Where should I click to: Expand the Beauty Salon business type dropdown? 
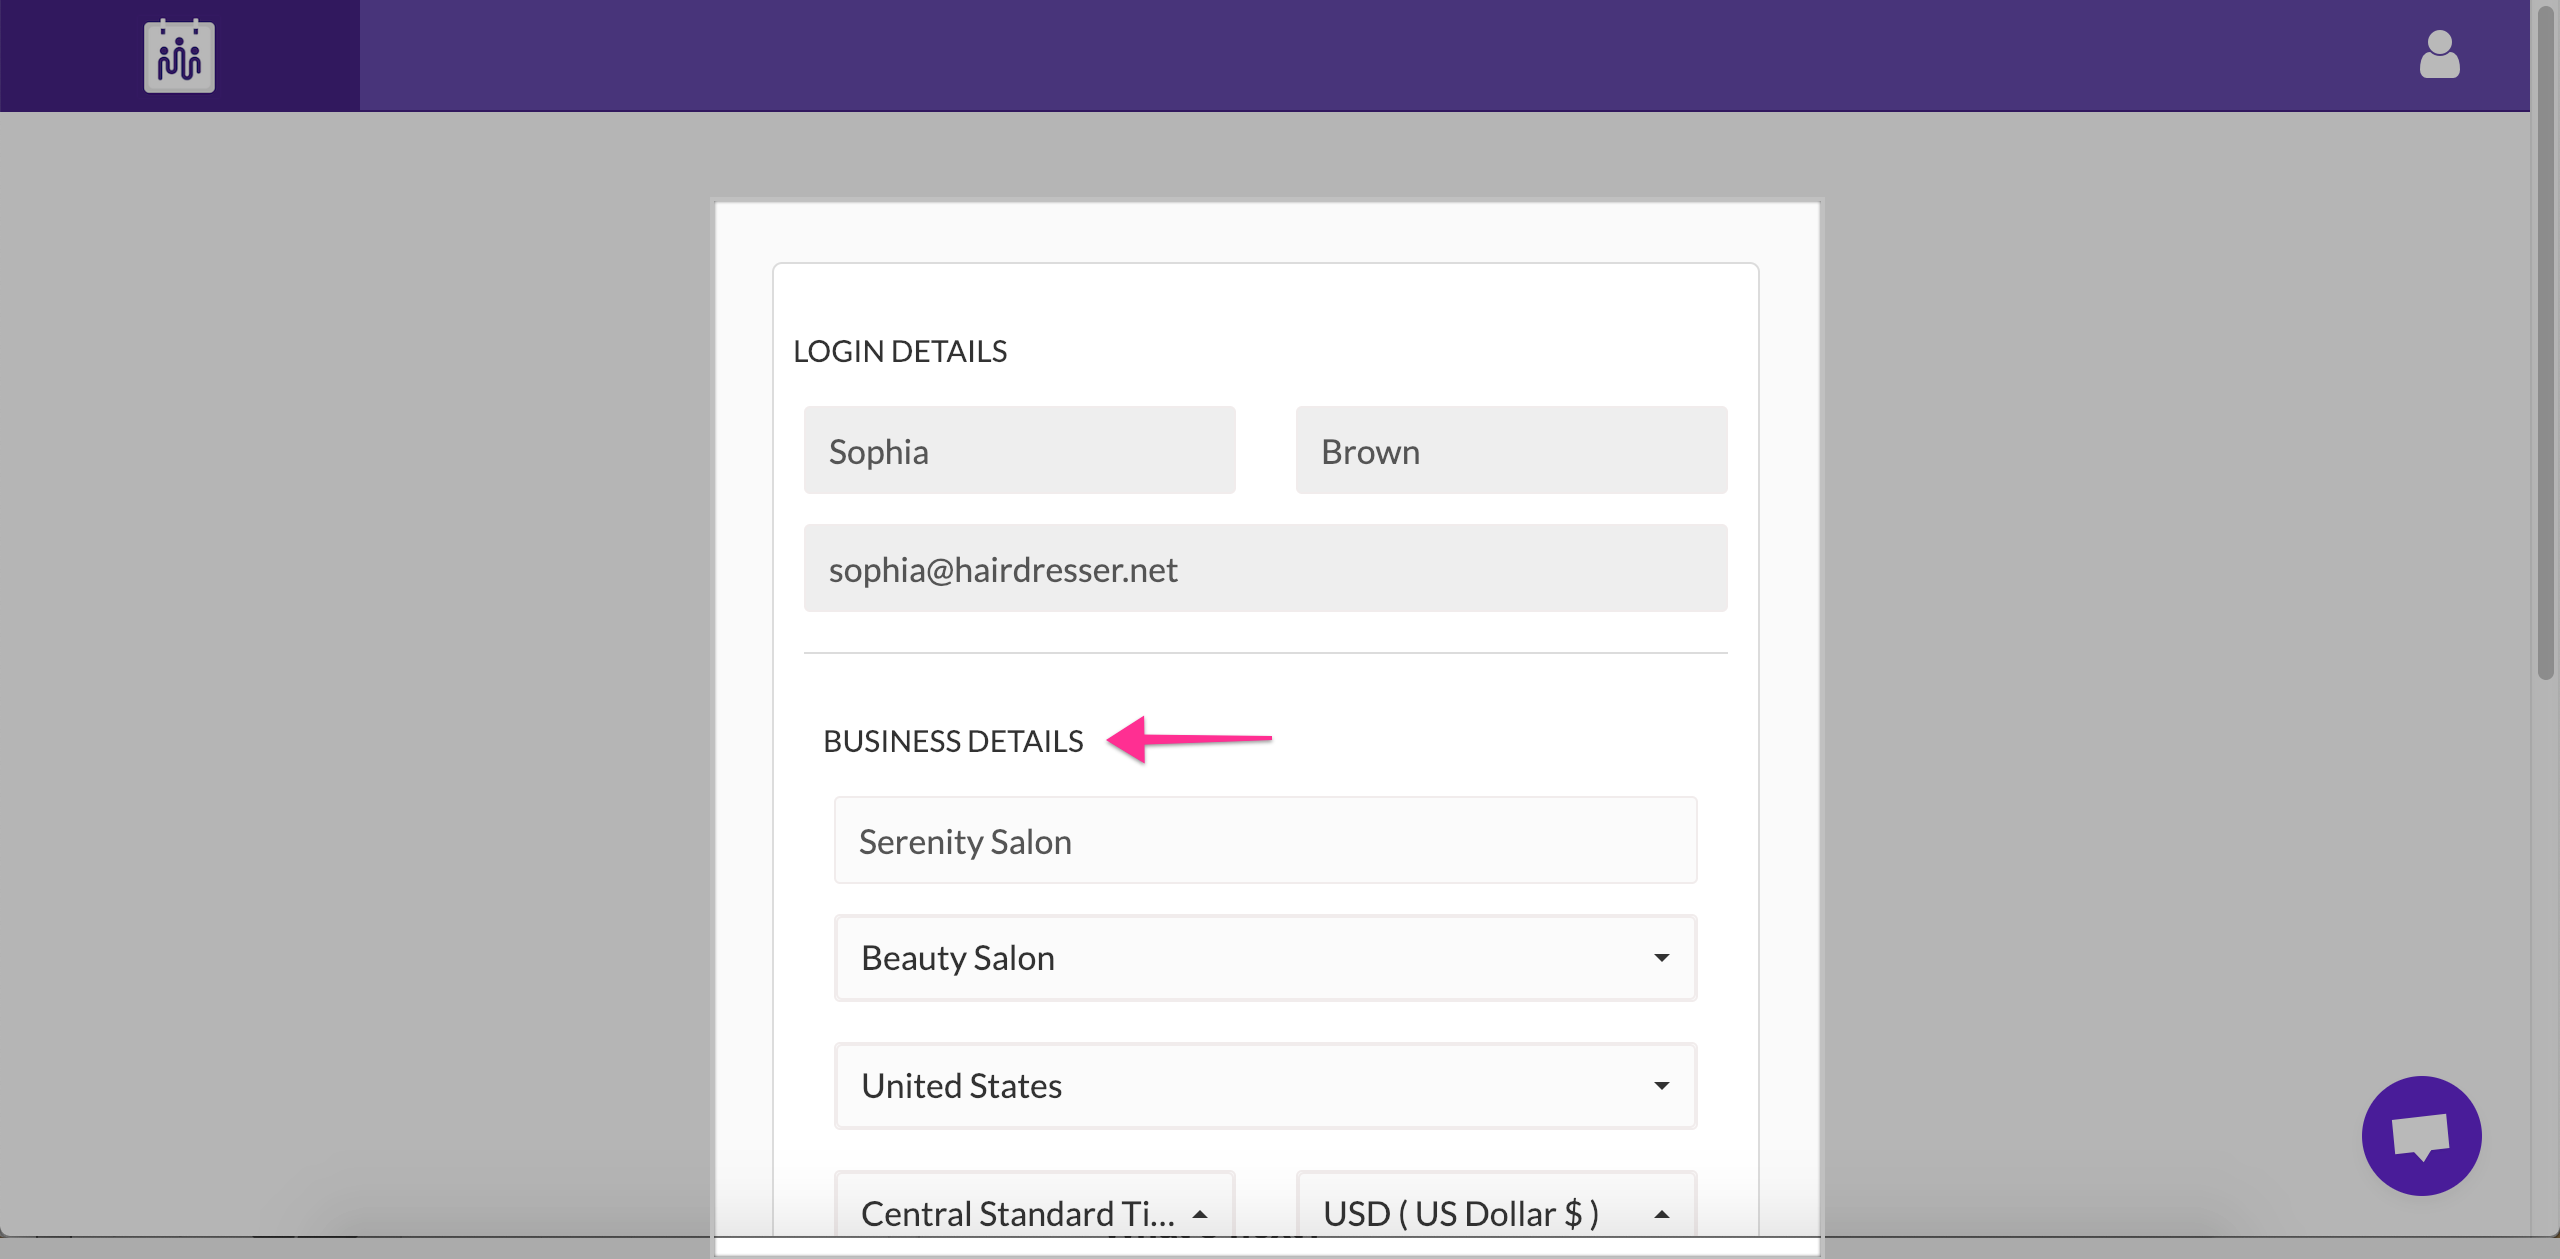(1264, 958)
